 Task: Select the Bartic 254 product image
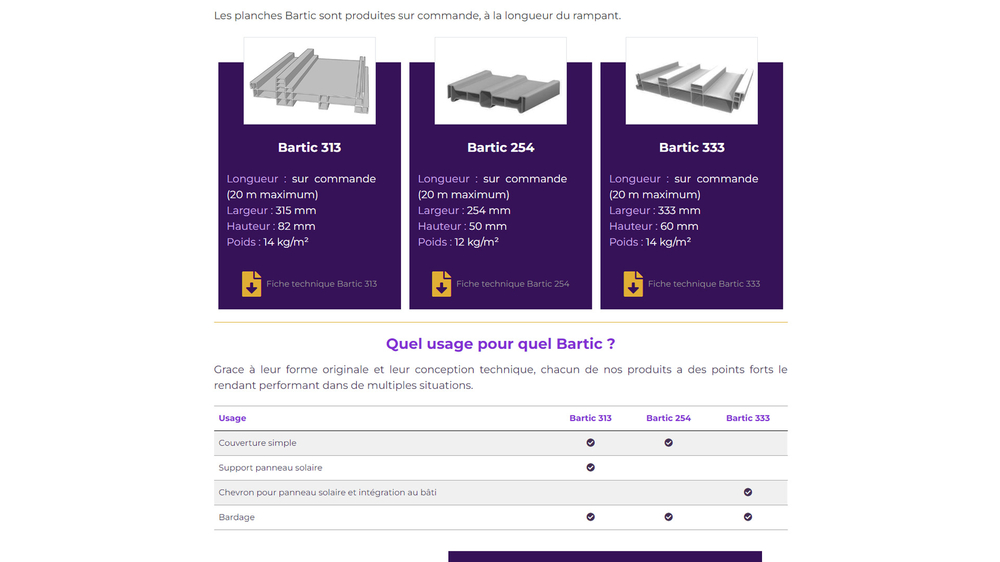(x=501, y=81)
